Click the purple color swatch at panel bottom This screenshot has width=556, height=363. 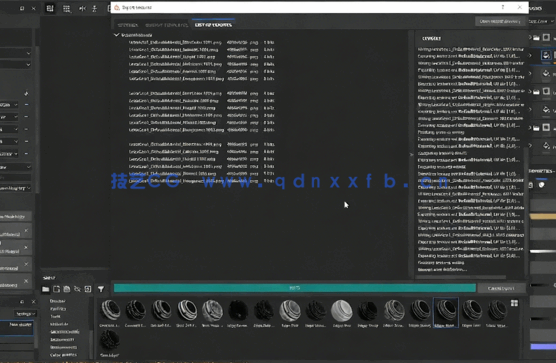pos(543,346)
